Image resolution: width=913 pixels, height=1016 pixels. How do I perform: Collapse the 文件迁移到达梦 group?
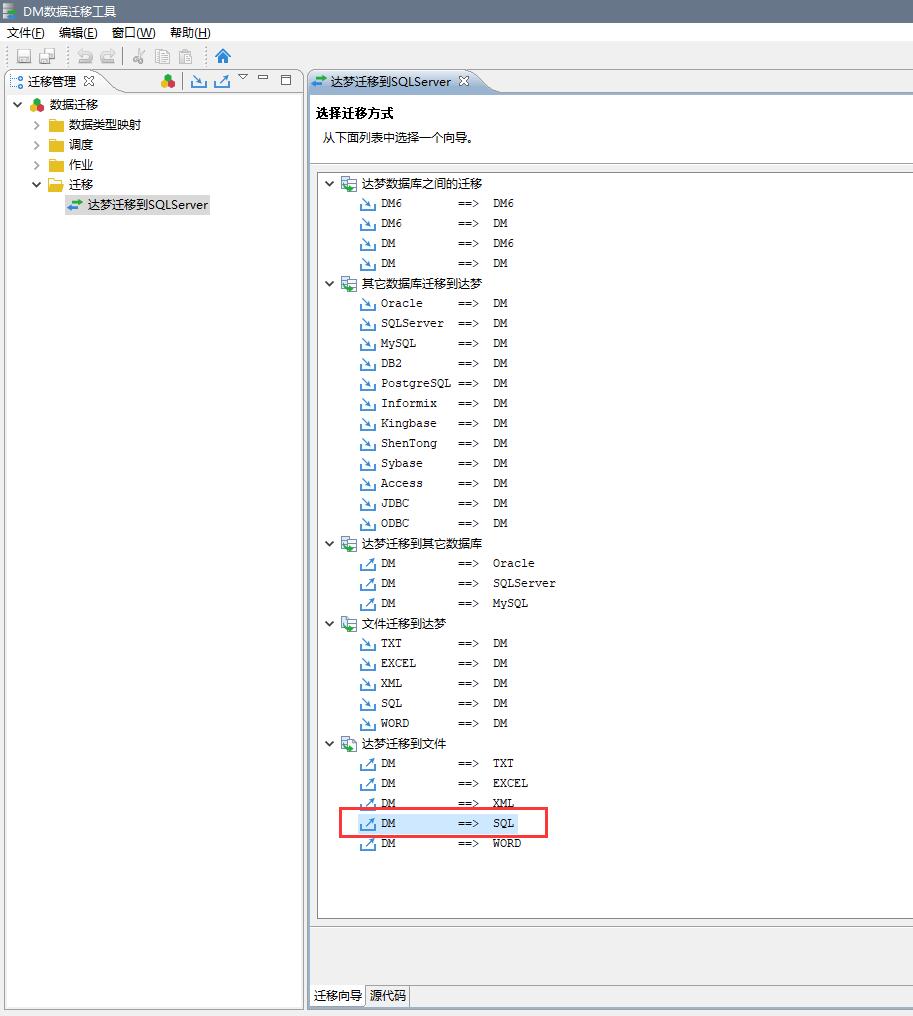[330, 624]
